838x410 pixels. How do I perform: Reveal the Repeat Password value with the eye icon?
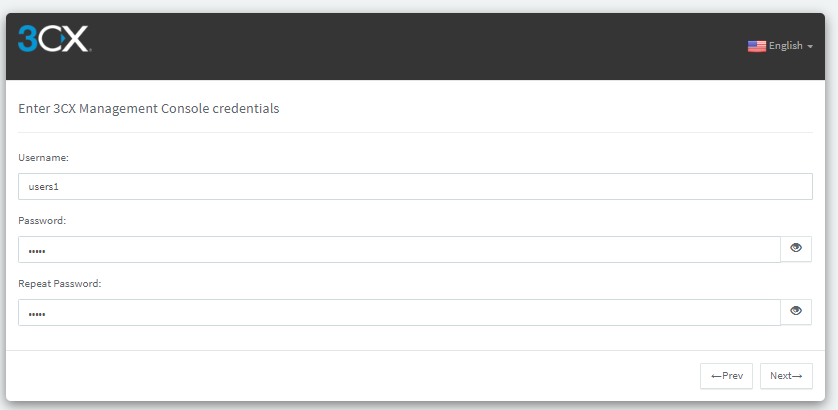pyautogui.click(x=796, y=311)
